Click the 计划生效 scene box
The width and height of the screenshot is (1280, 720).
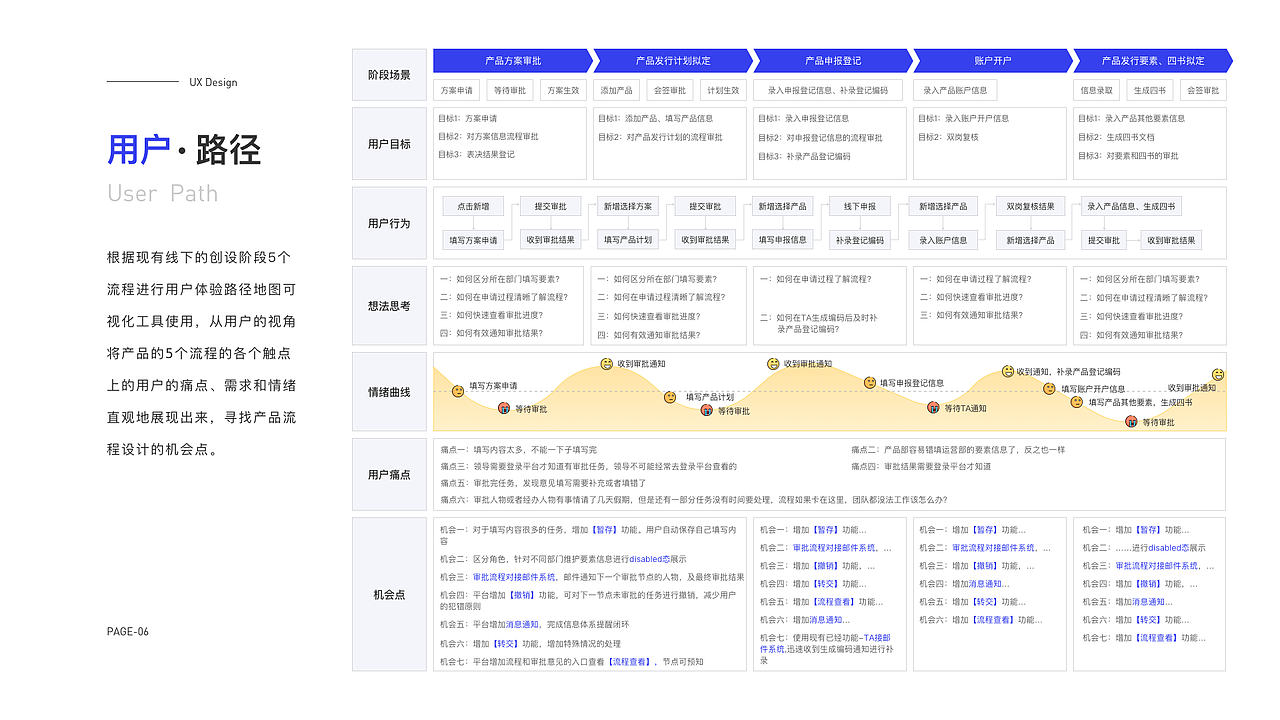(x=723, y=90)
